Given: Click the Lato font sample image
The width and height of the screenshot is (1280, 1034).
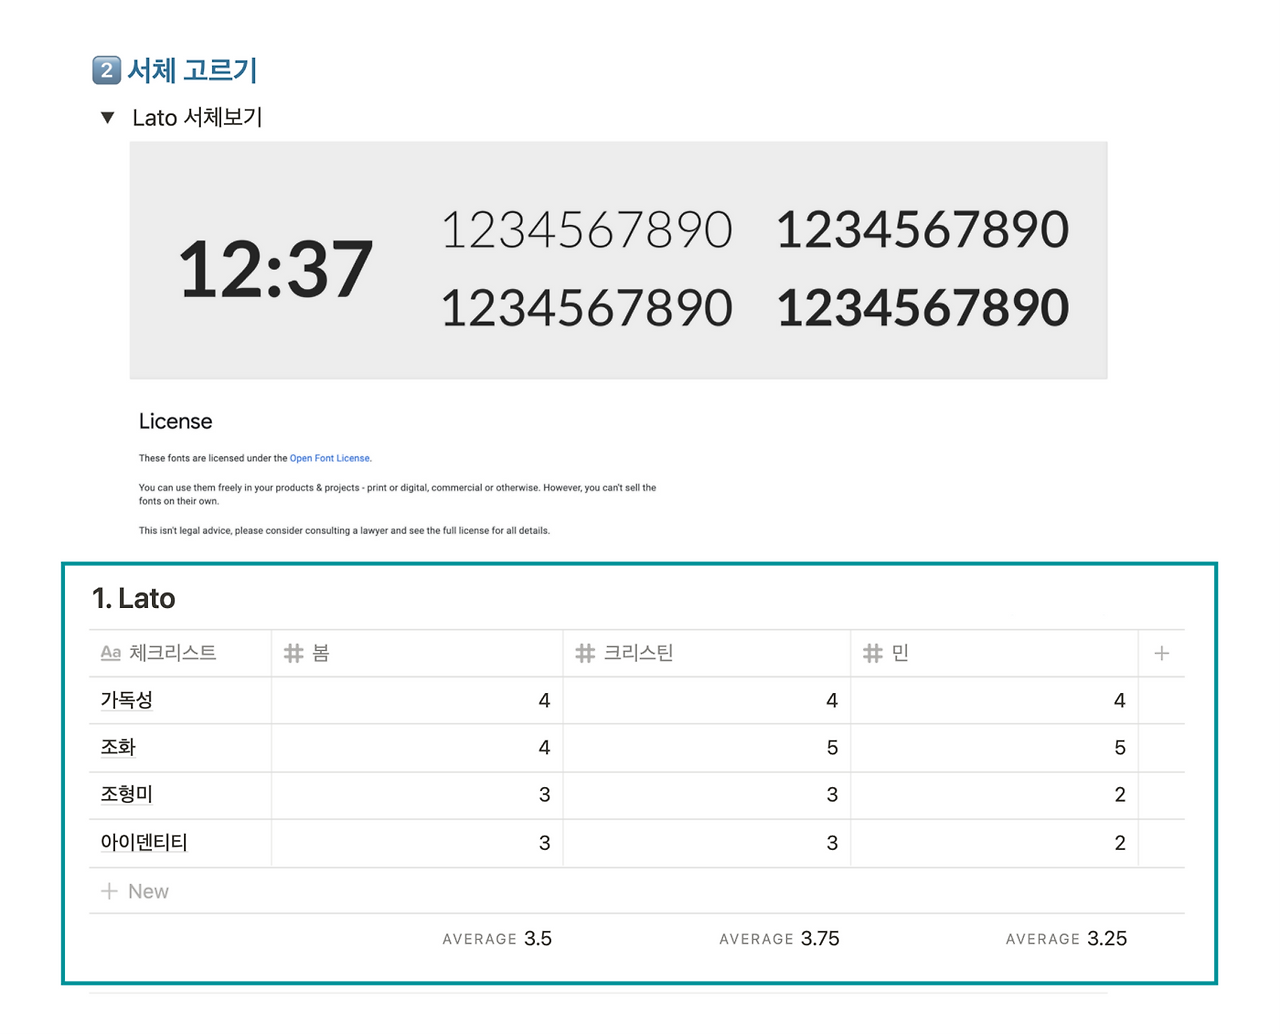Looking at the screenshot, I should pos(618,260).
